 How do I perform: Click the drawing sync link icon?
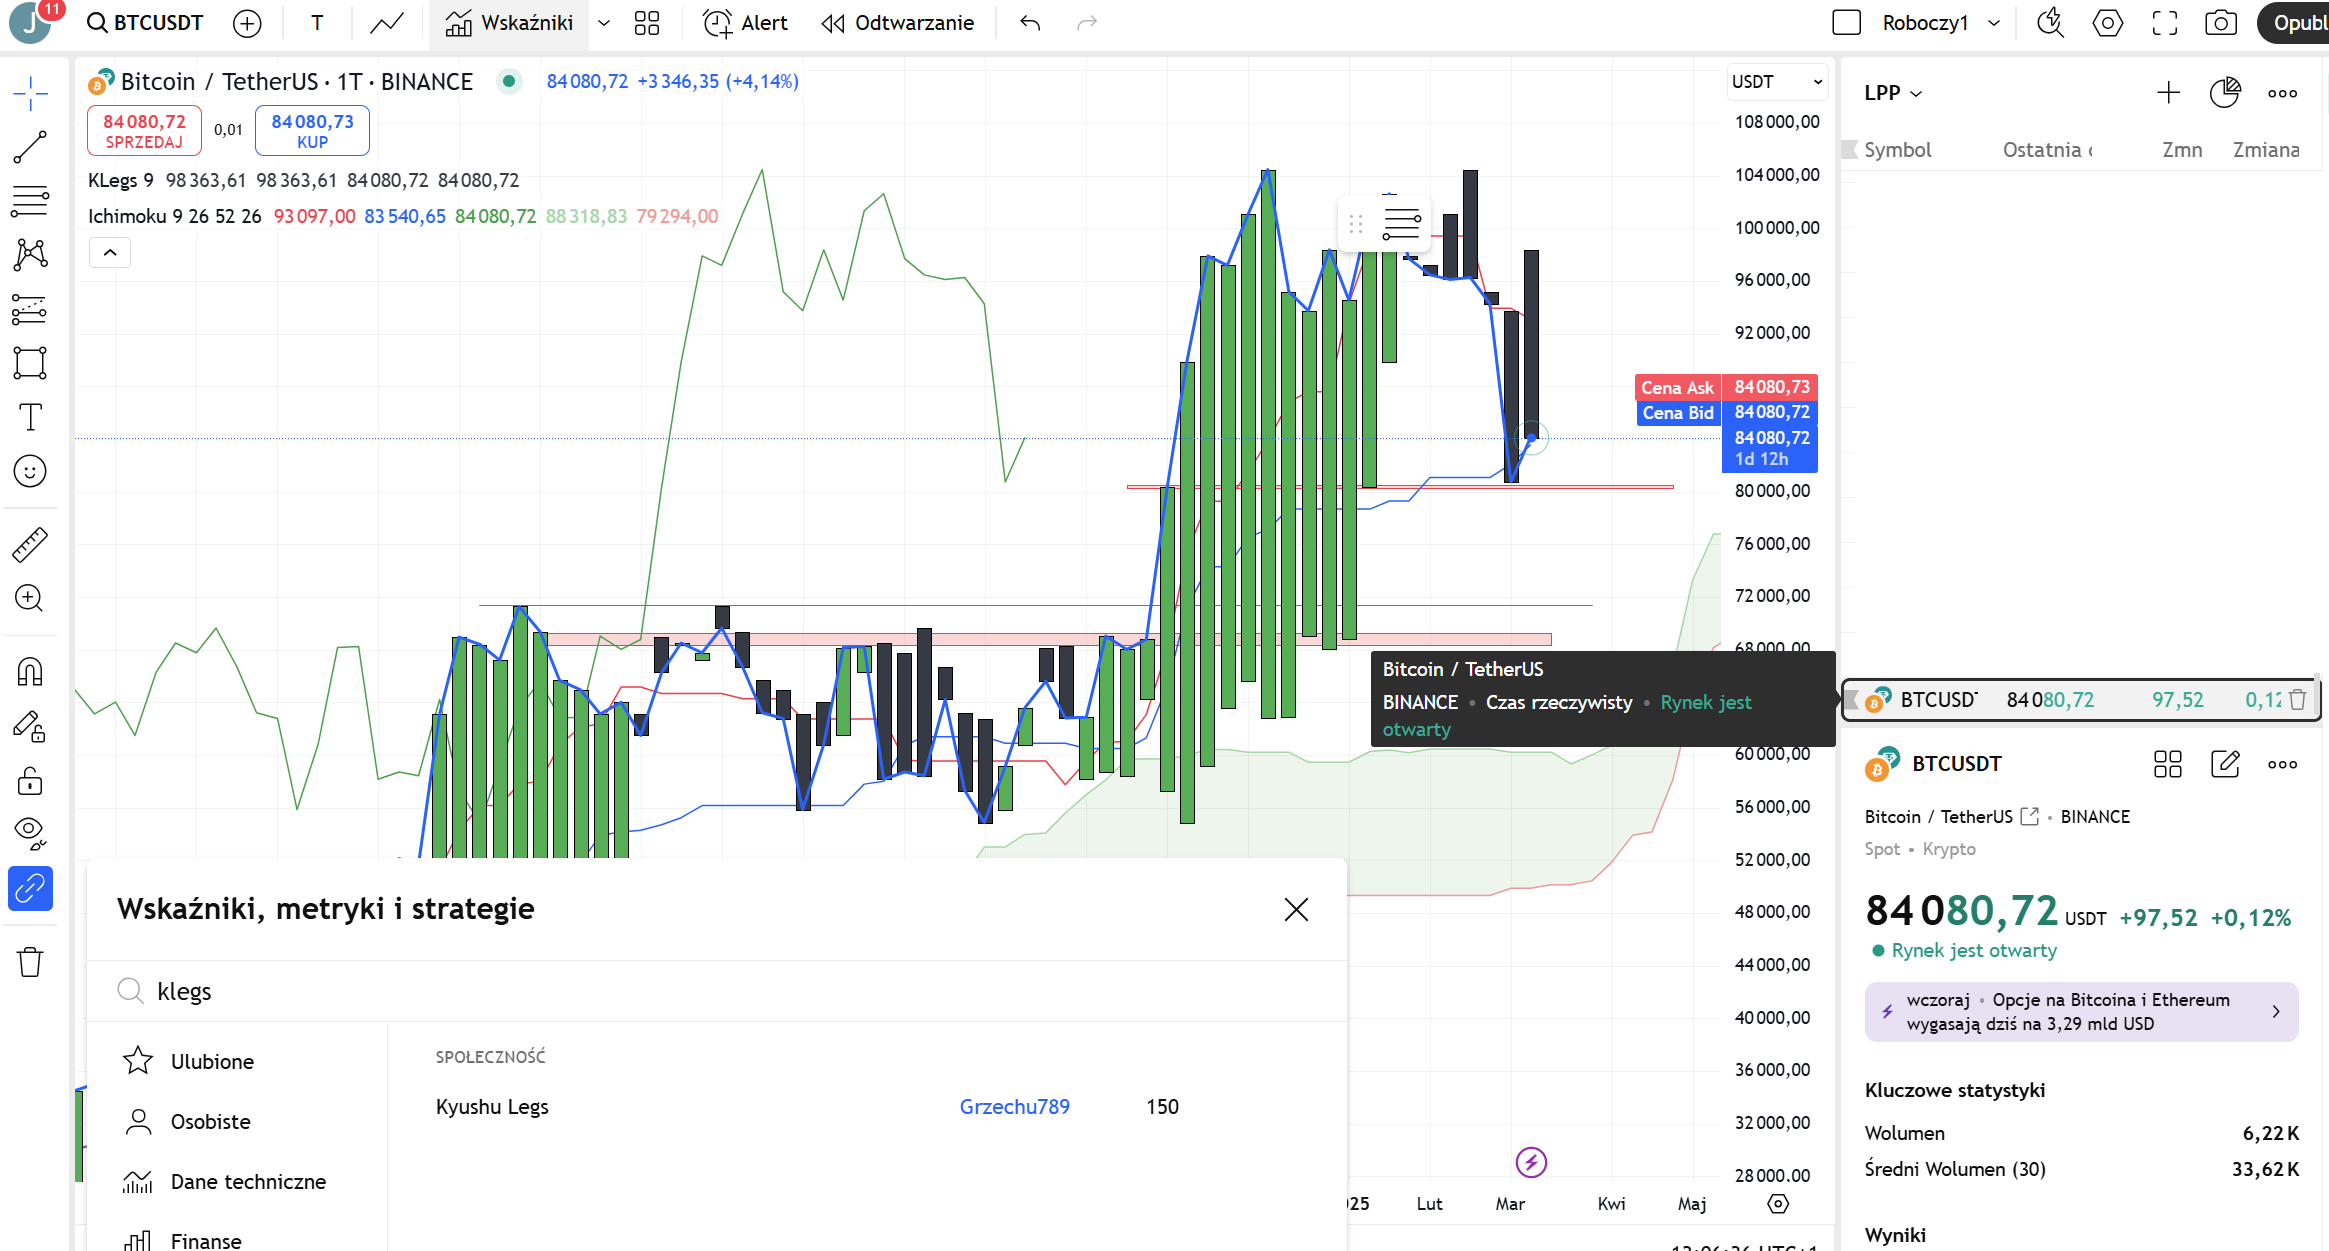(x=30, y=888)
